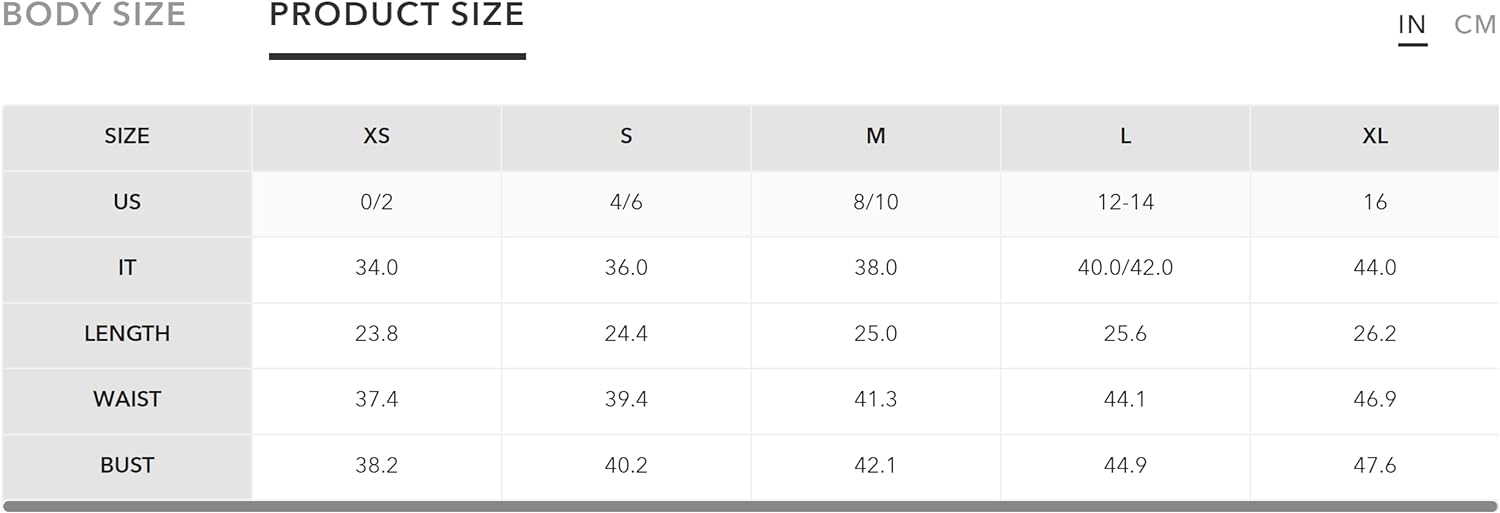Click the 12-14 US size cell
This screenshot has width=1500, height=513.
tap(1125, 202)
